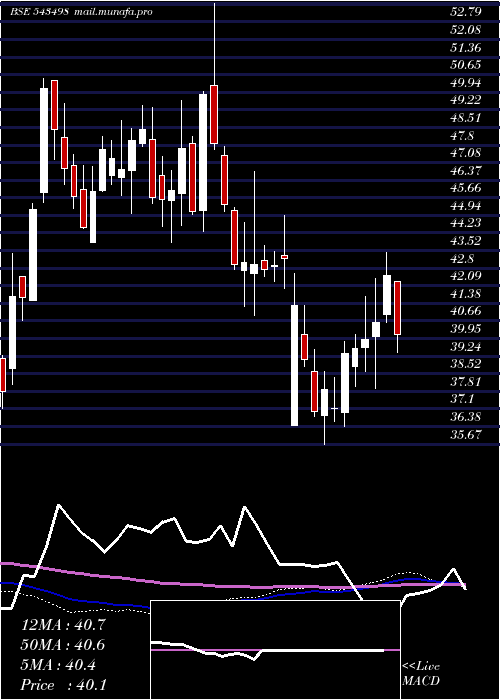Viewport: 500px width, 700px height.
Task: Select the 48.51 price axis label
Action: [x=466, y=117]
